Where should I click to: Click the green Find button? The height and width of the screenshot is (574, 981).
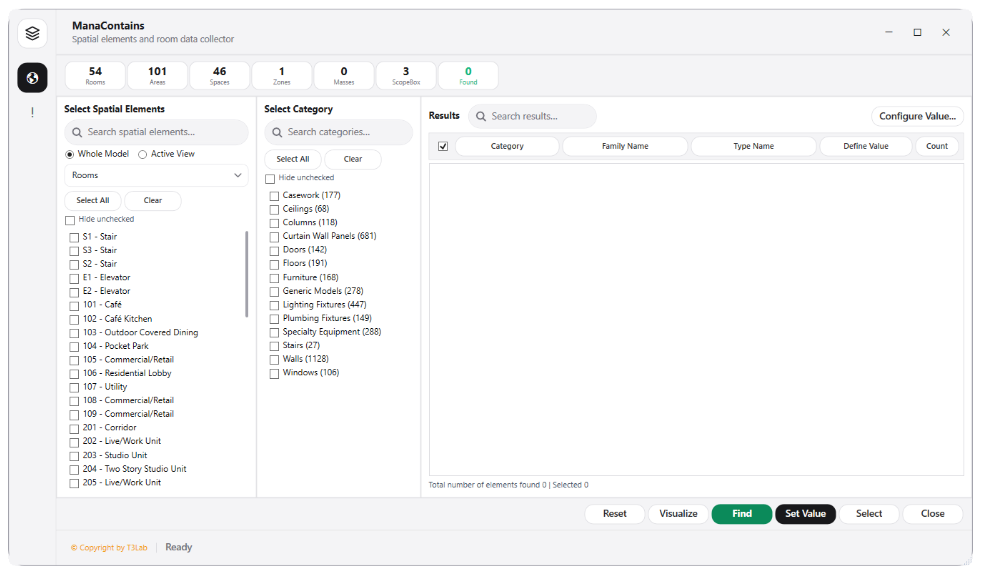click(x=741, y=514)
